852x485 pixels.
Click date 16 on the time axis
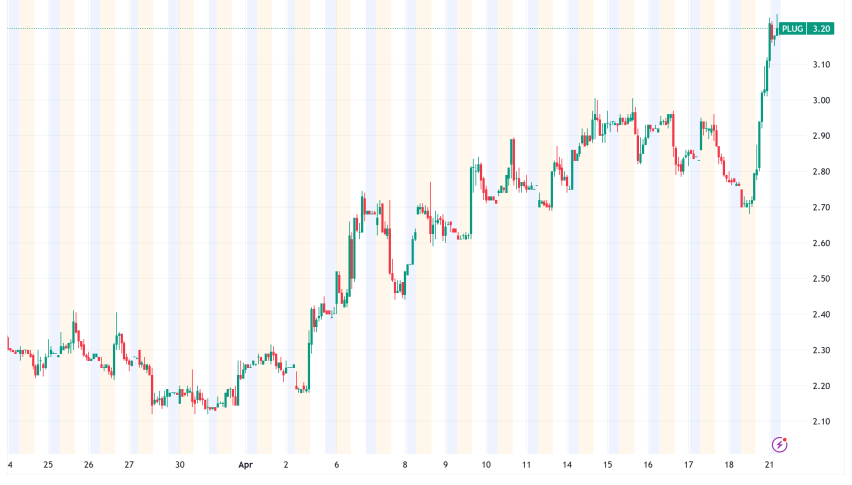[x=648, y=465]
